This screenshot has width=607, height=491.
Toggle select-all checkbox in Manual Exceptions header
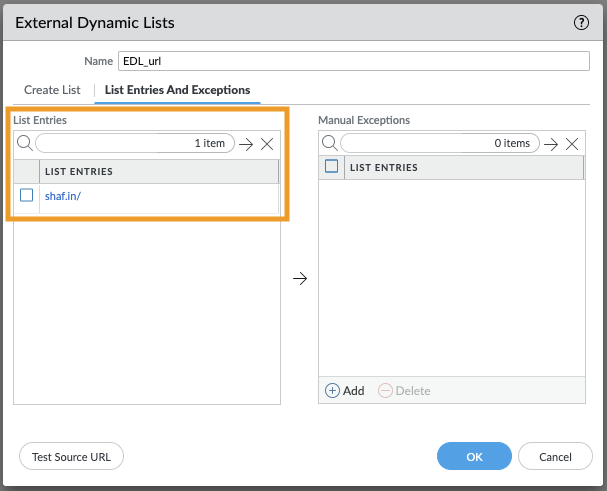[x=332, y=167]
